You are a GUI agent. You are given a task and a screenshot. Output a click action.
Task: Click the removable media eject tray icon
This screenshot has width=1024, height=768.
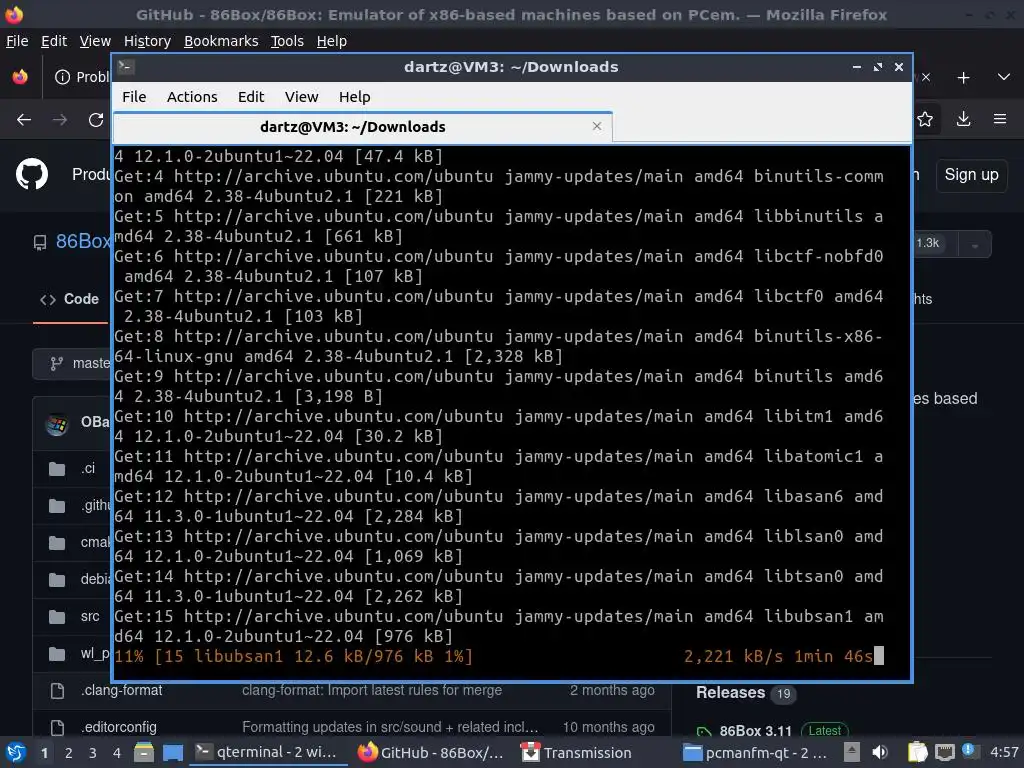click(x=852, y=752)
